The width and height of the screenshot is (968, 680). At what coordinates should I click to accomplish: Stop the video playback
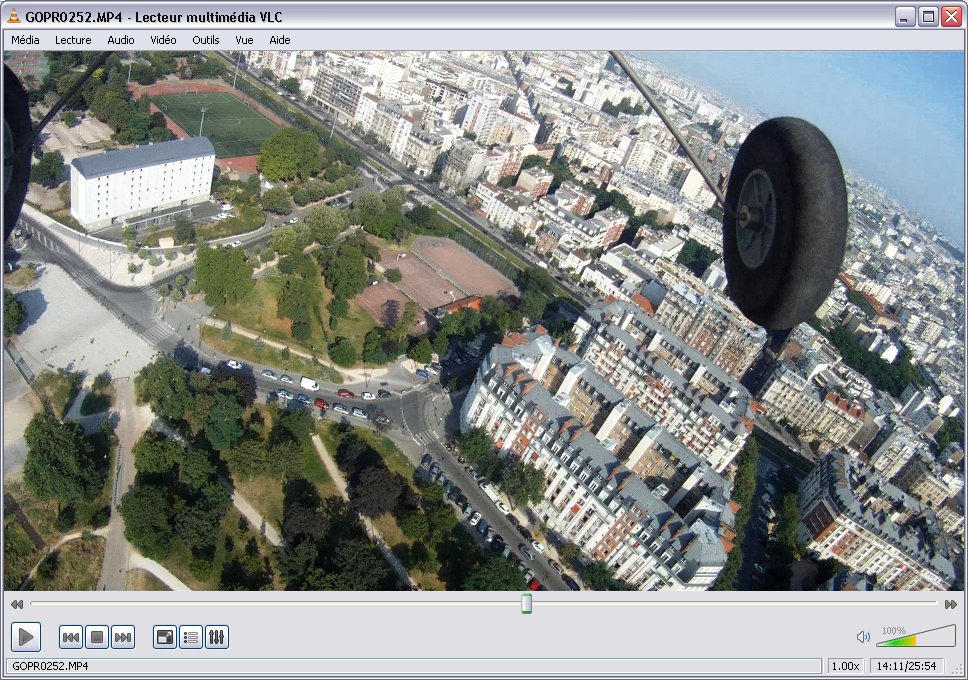pos(97,637)
